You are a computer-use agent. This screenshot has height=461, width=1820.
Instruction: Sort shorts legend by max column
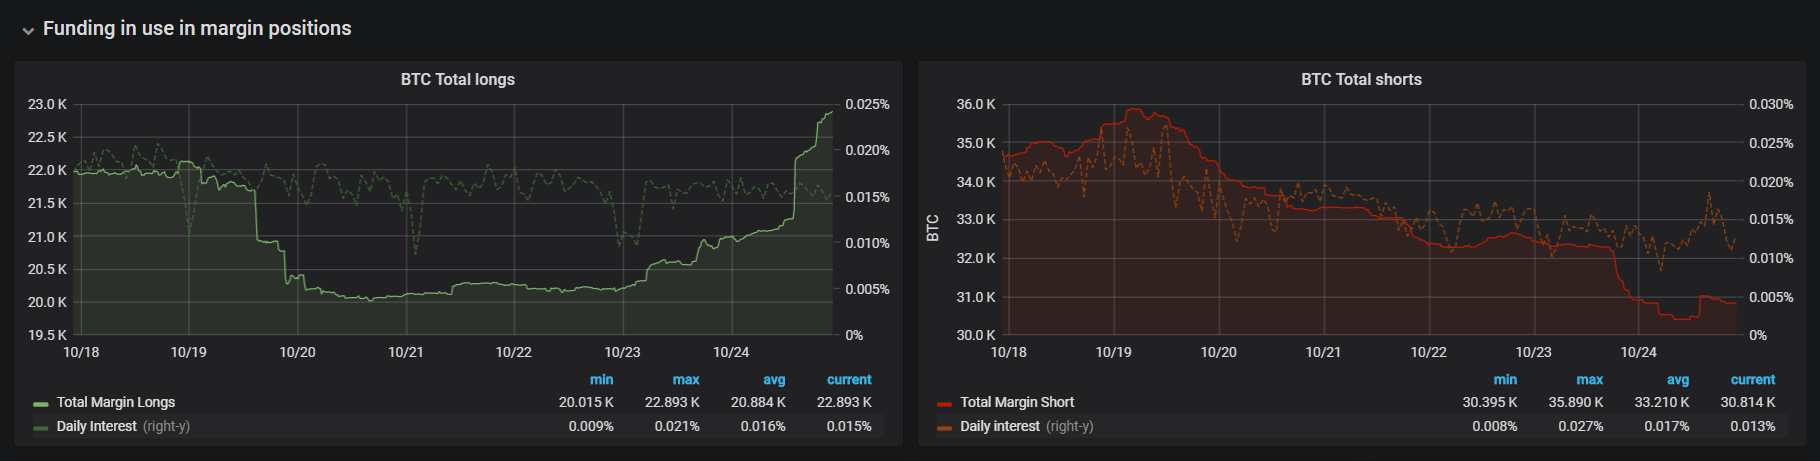point(1589,380)
